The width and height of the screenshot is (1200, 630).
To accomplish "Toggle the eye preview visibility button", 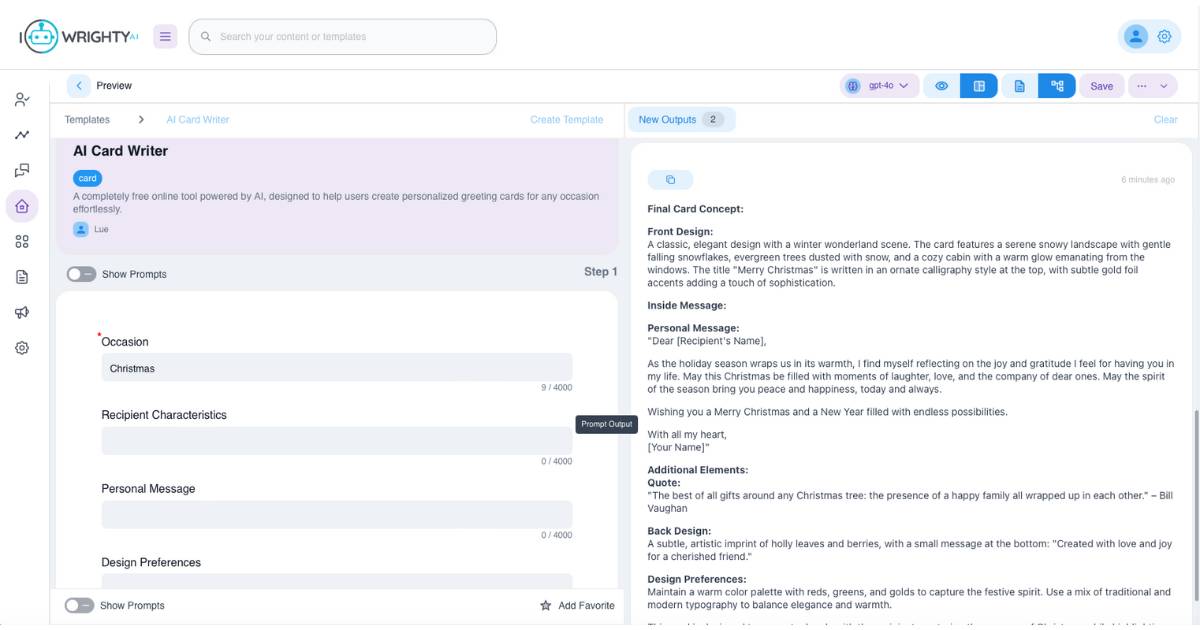I will click(941, 86).
